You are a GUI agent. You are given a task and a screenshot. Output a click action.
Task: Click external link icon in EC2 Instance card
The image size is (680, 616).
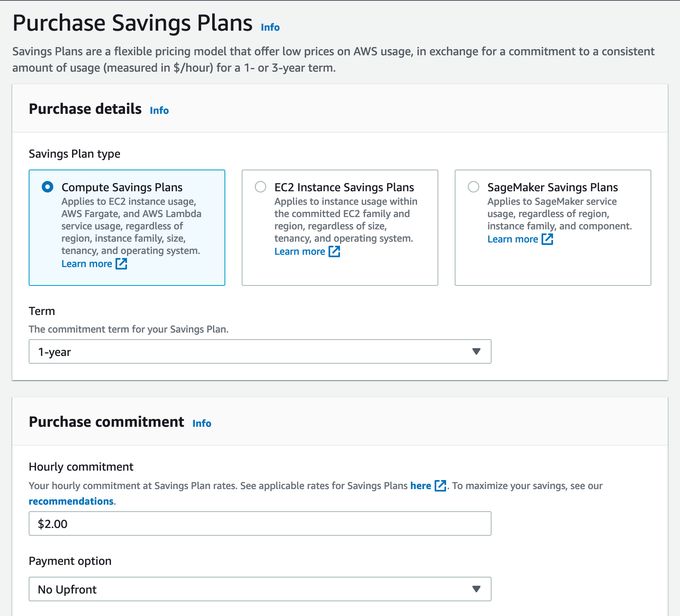pyautogui.click(x=334, y=252)
